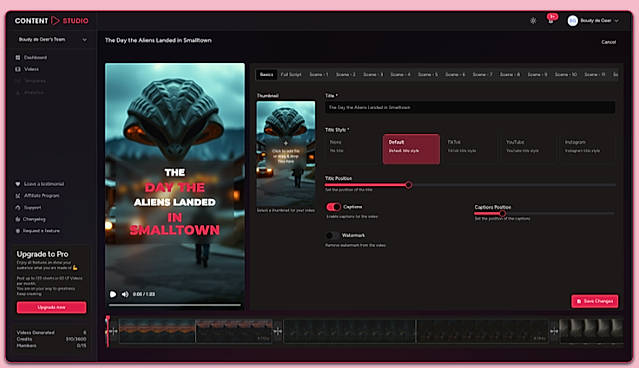This screenshot has height=368, width=639.
Task: Click the Cancel link
Action: click(608, 42)
